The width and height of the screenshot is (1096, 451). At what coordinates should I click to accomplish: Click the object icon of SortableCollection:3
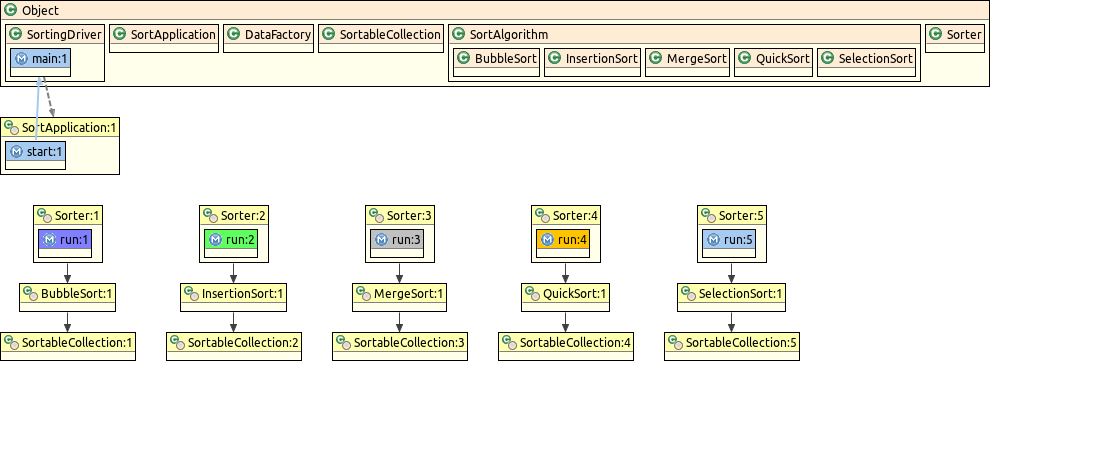pos(343,343)
